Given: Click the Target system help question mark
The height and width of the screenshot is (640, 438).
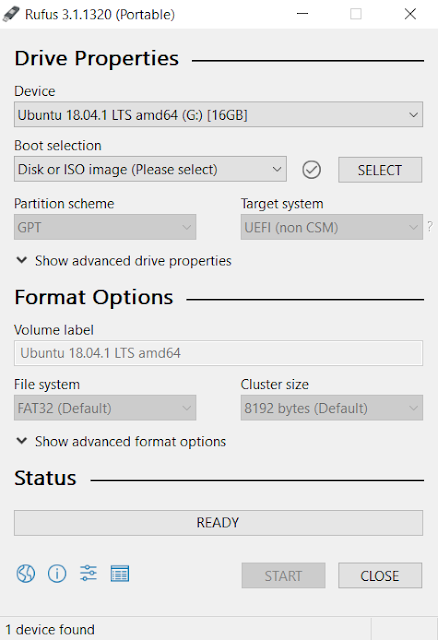Looking at the screenshot, I should [430, 226].
